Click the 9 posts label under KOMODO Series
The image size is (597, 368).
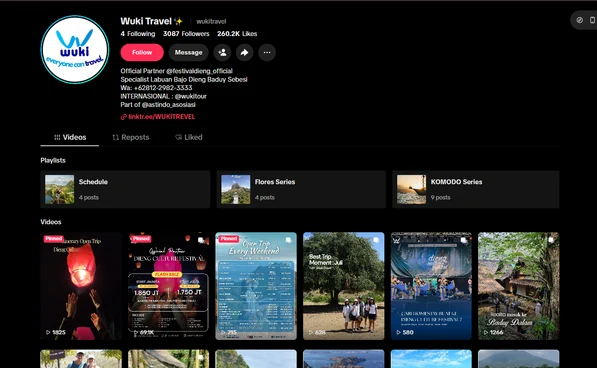coord(441,198)
